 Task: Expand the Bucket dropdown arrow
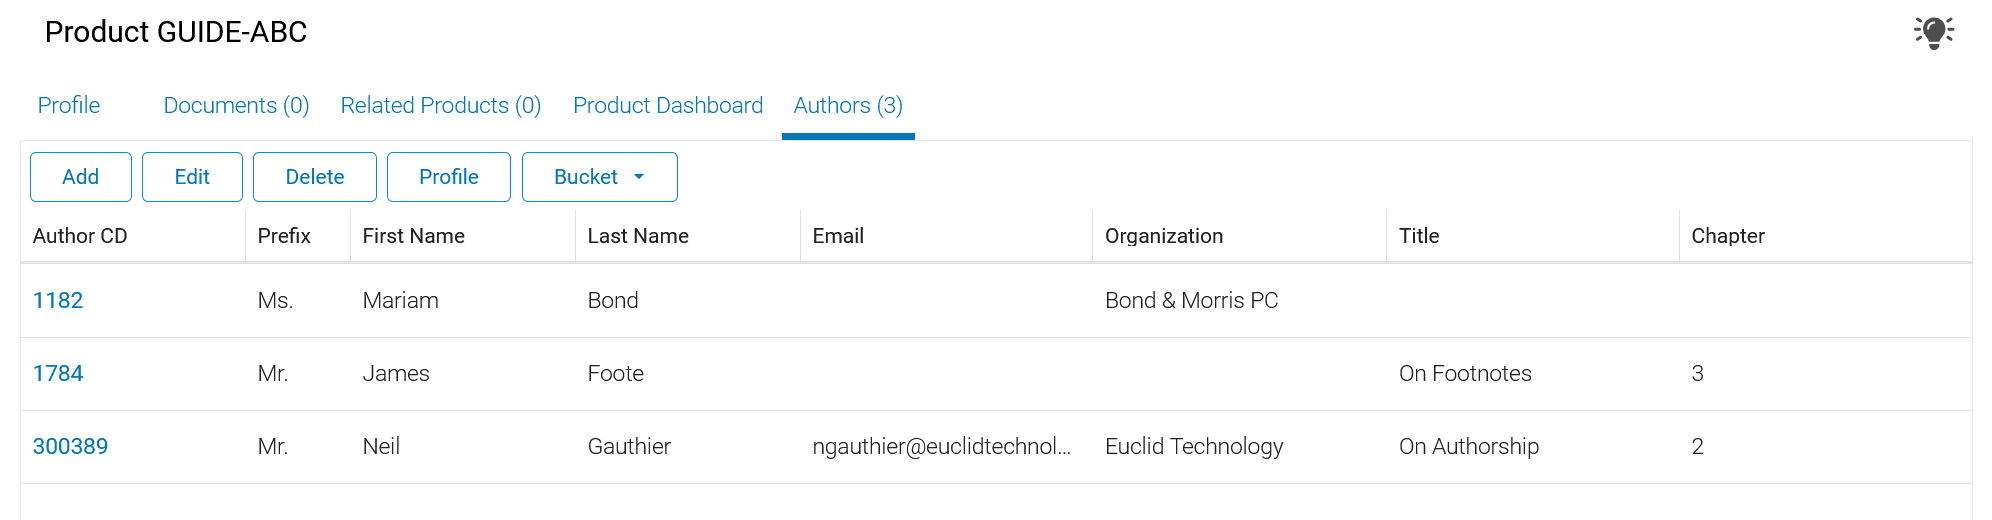[x=639, y=177]
